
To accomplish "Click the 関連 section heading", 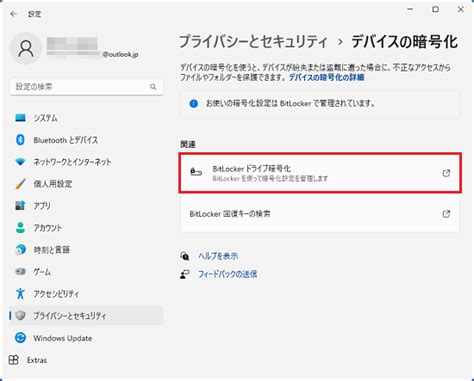I will pos(188,144).
